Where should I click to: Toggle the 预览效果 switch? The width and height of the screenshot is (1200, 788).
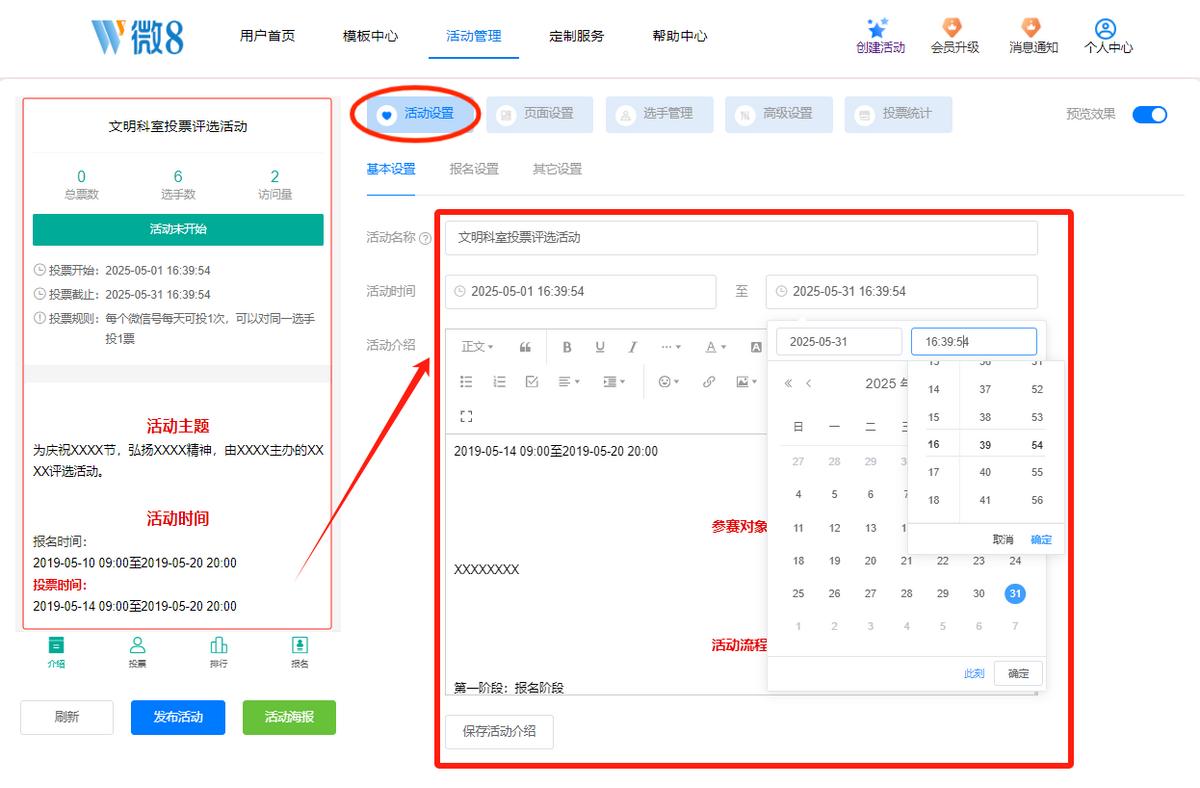(1150, 114)
